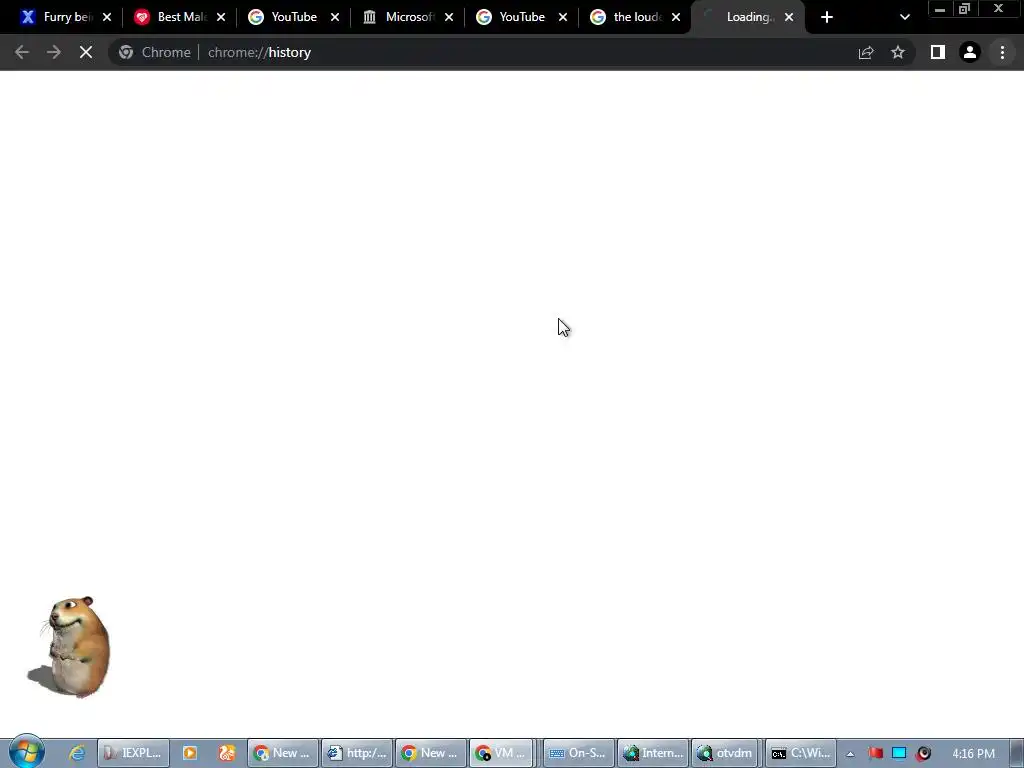Launch Internet Explorer from taskbar
Image resolution: width=1024 pixels, height=768 pixels.
(x=77, y=753)
